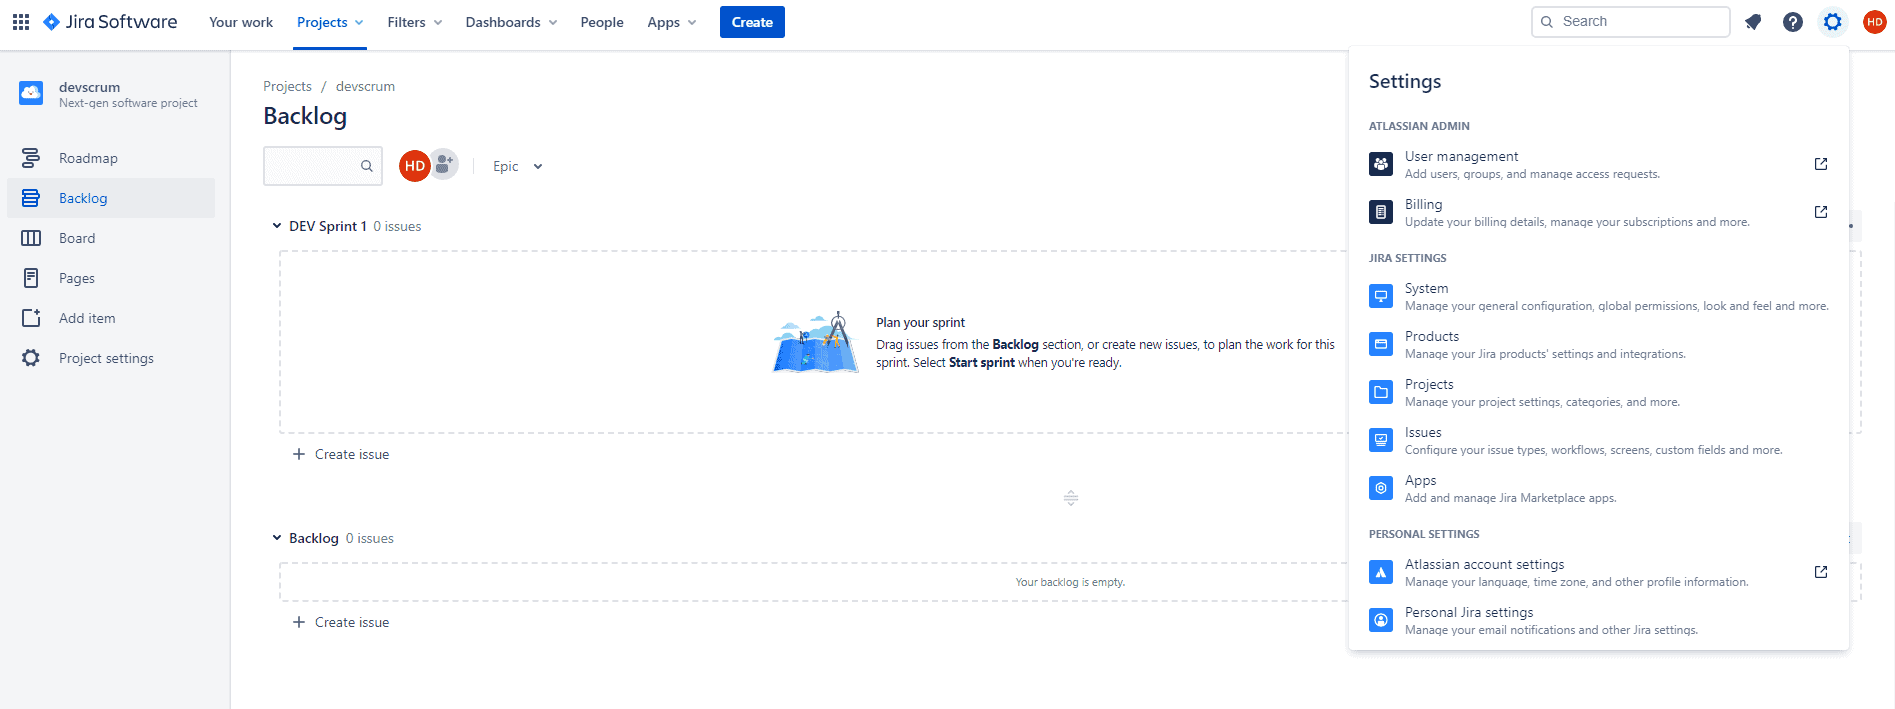The width and height of the screenshot is (1895, 709).
Task: Click external link icon beside User management
Action: click(x=1821, y=164)
